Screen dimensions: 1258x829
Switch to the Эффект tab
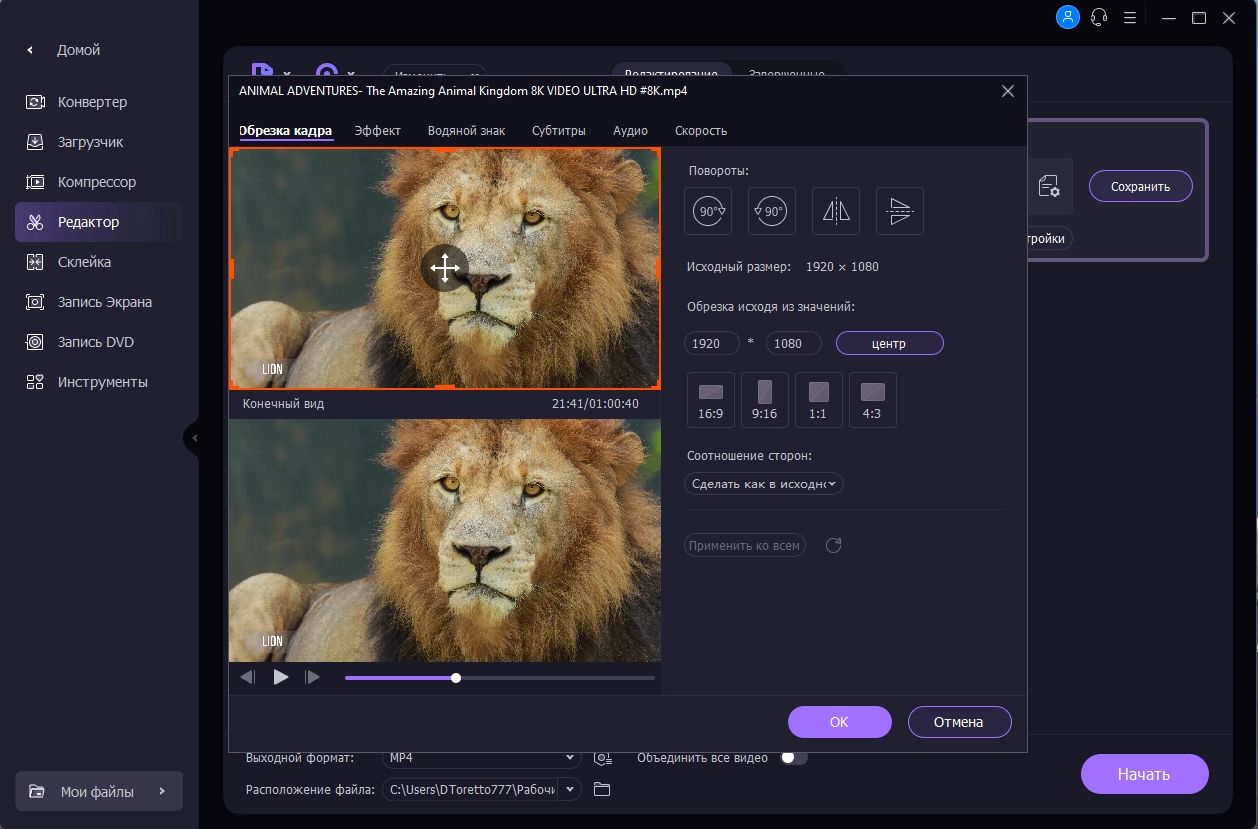pos(378,131)
